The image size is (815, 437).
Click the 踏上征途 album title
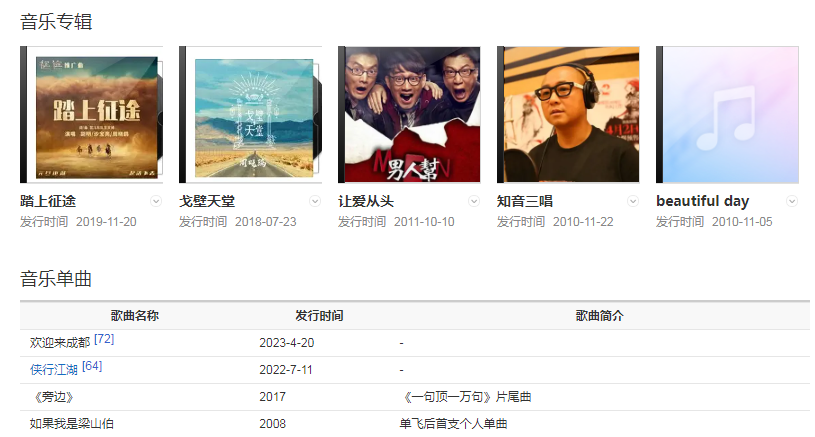coord(48,201)
